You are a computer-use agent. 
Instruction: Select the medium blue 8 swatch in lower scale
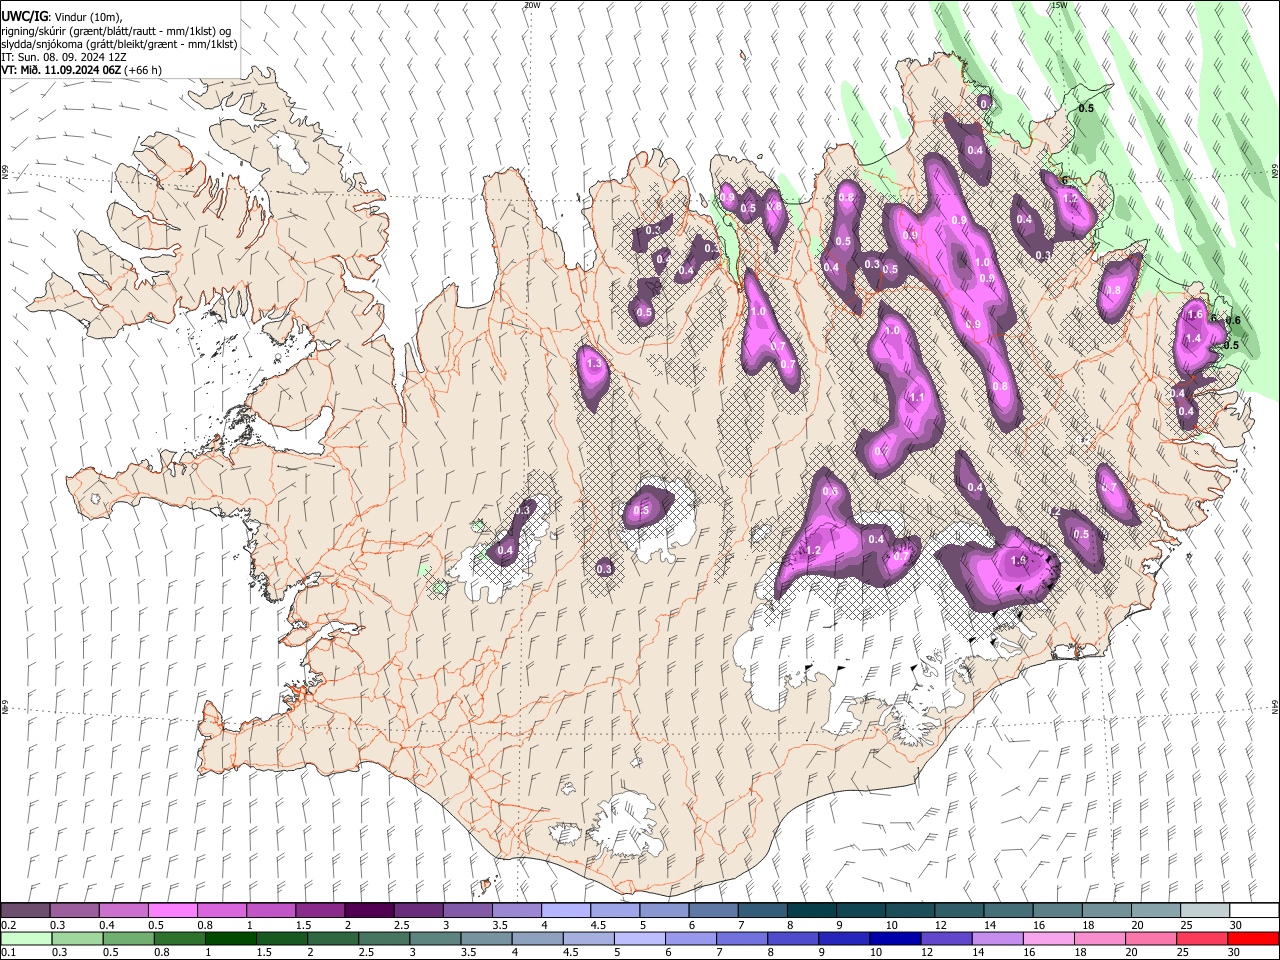(792, 938)
